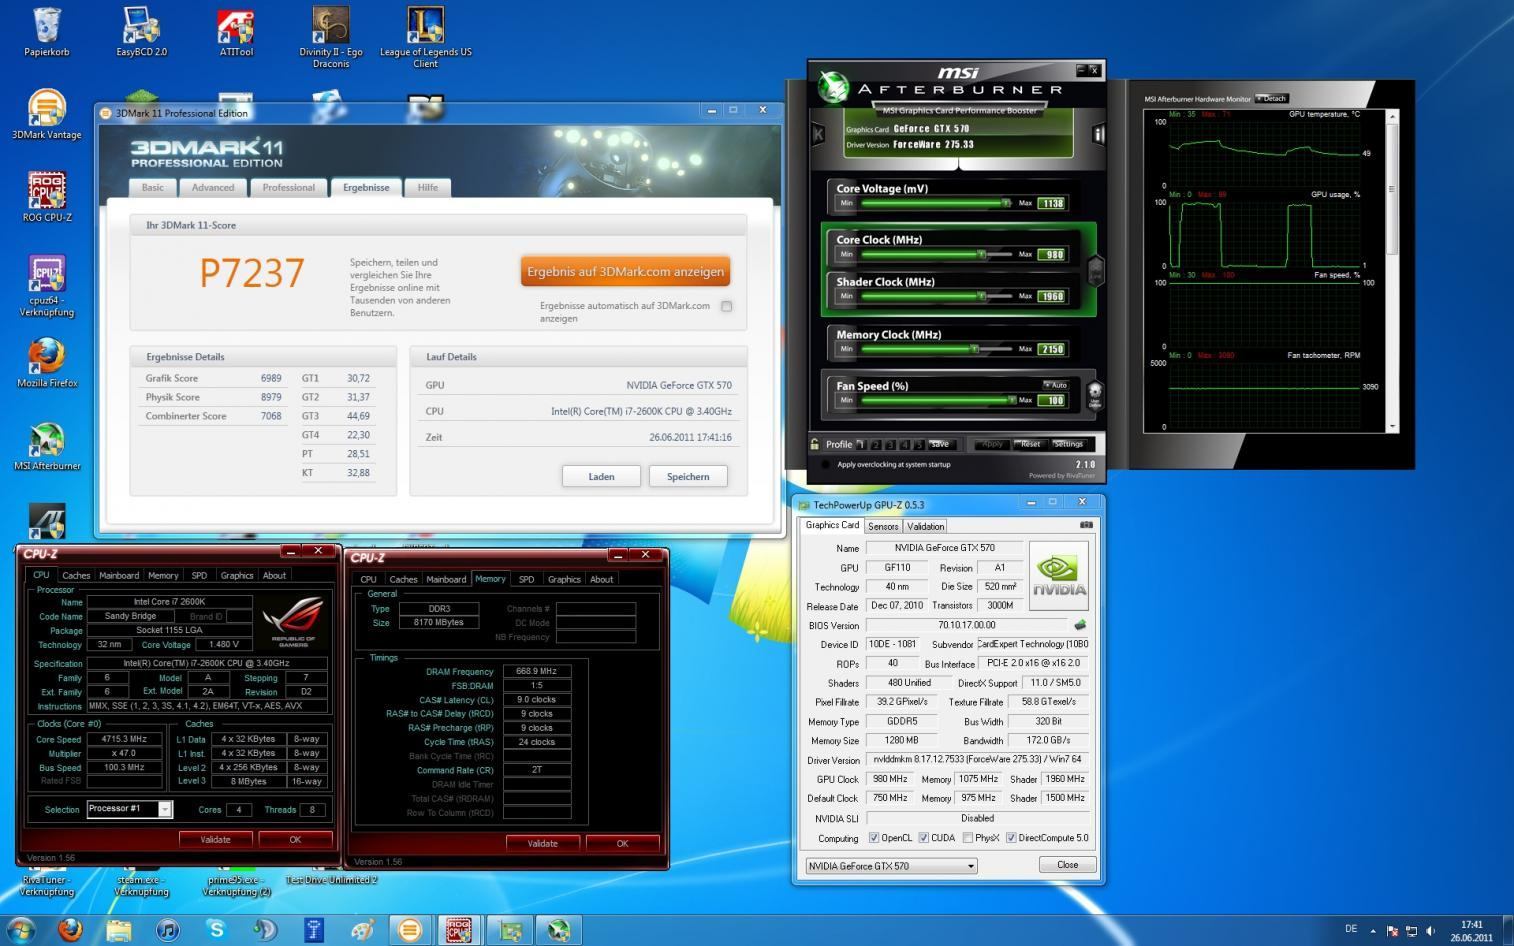Click Validate in left CPU-Z window

click(x=215, y=840)
